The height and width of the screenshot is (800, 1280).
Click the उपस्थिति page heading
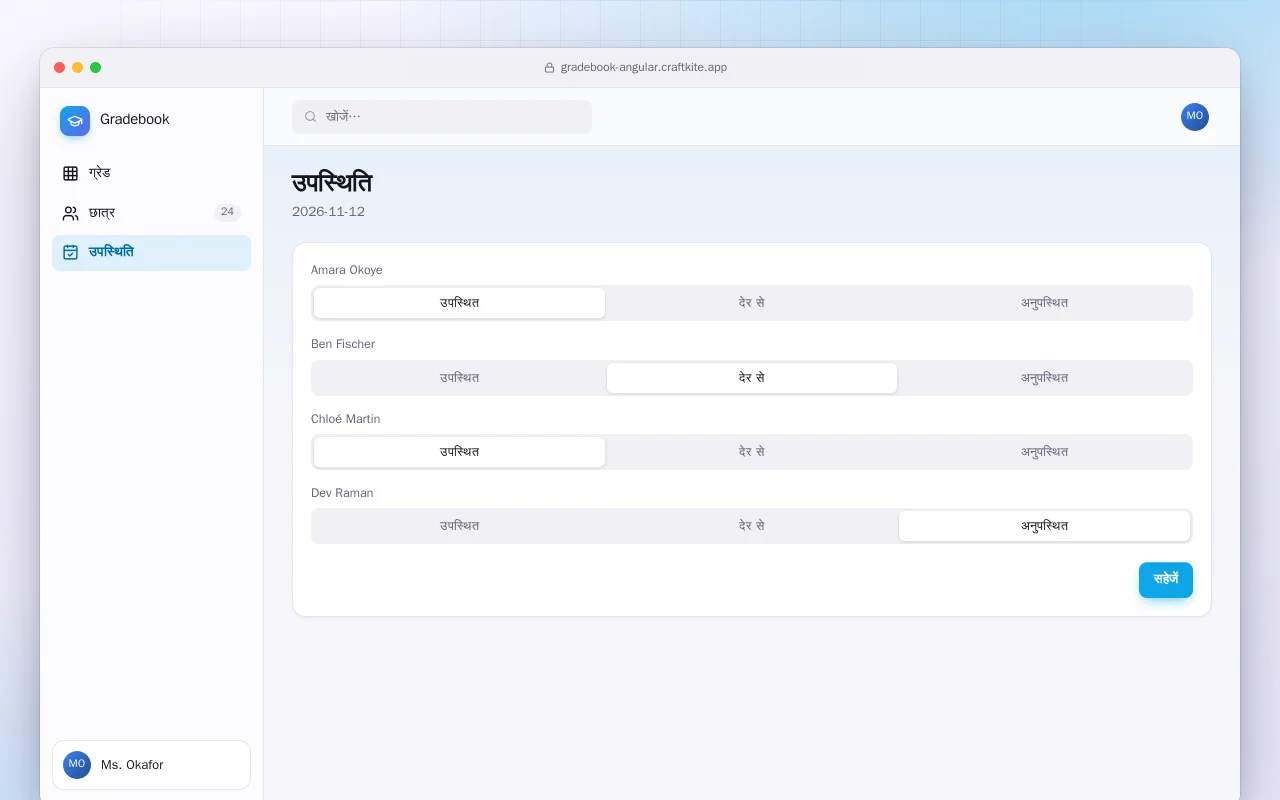click(332, 183)
